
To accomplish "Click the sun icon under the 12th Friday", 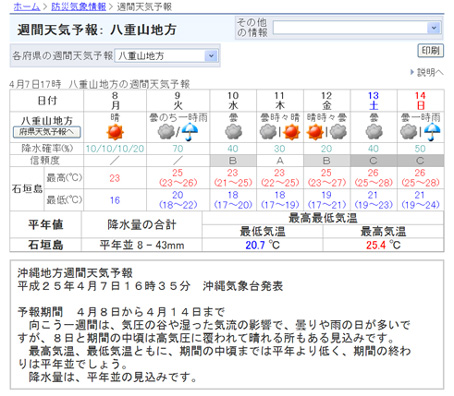I will [x=315, y=132].
